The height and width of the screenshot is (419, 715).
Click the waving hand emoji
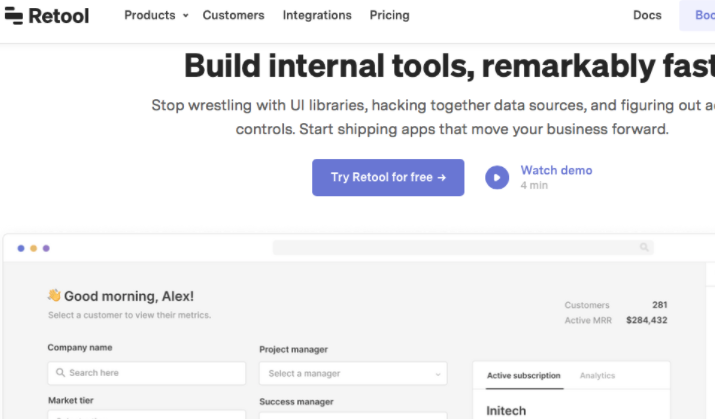tap(54, 295)
